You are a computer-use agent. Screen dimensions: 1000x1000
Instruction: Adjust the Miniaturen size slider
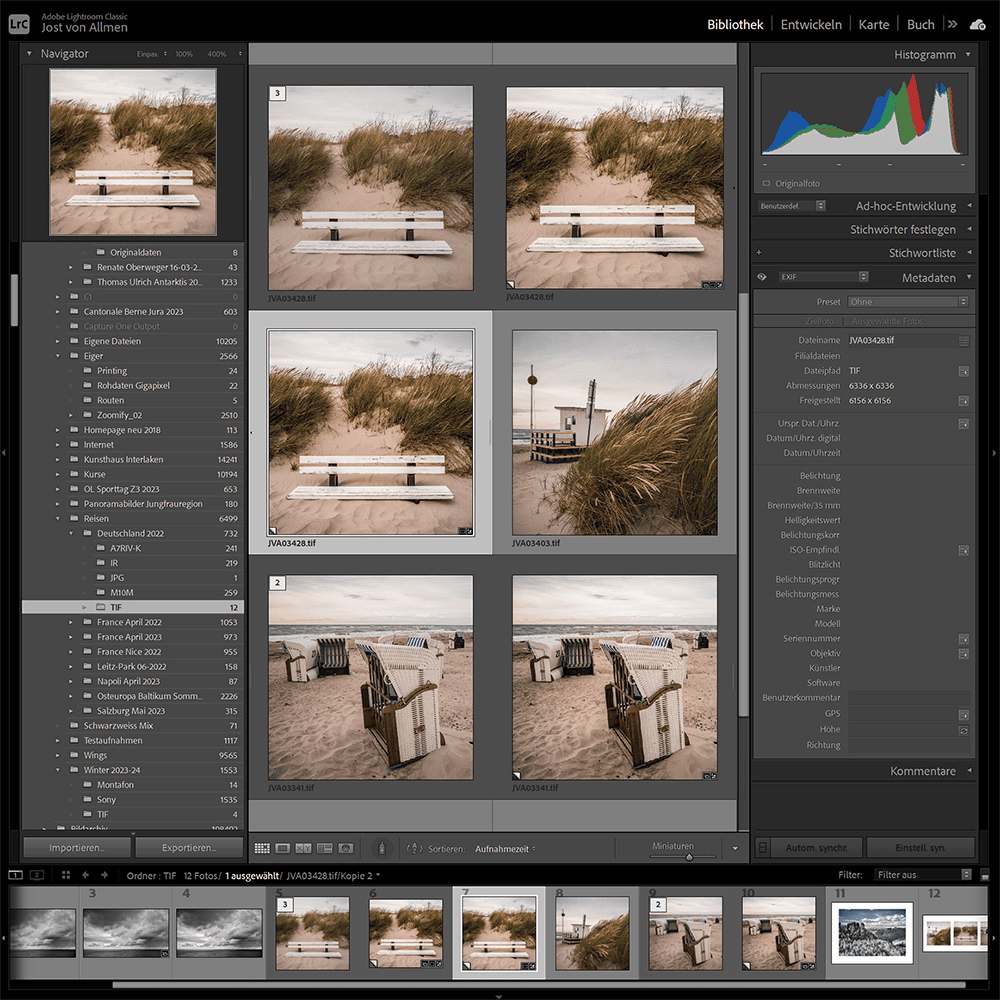coord(689,857)
